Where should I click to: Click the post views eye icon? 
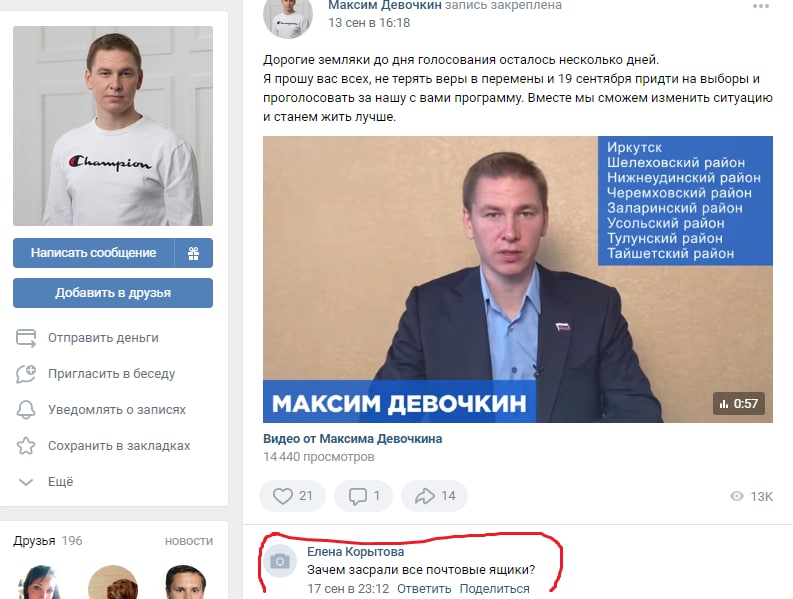[x=737, y=496]
